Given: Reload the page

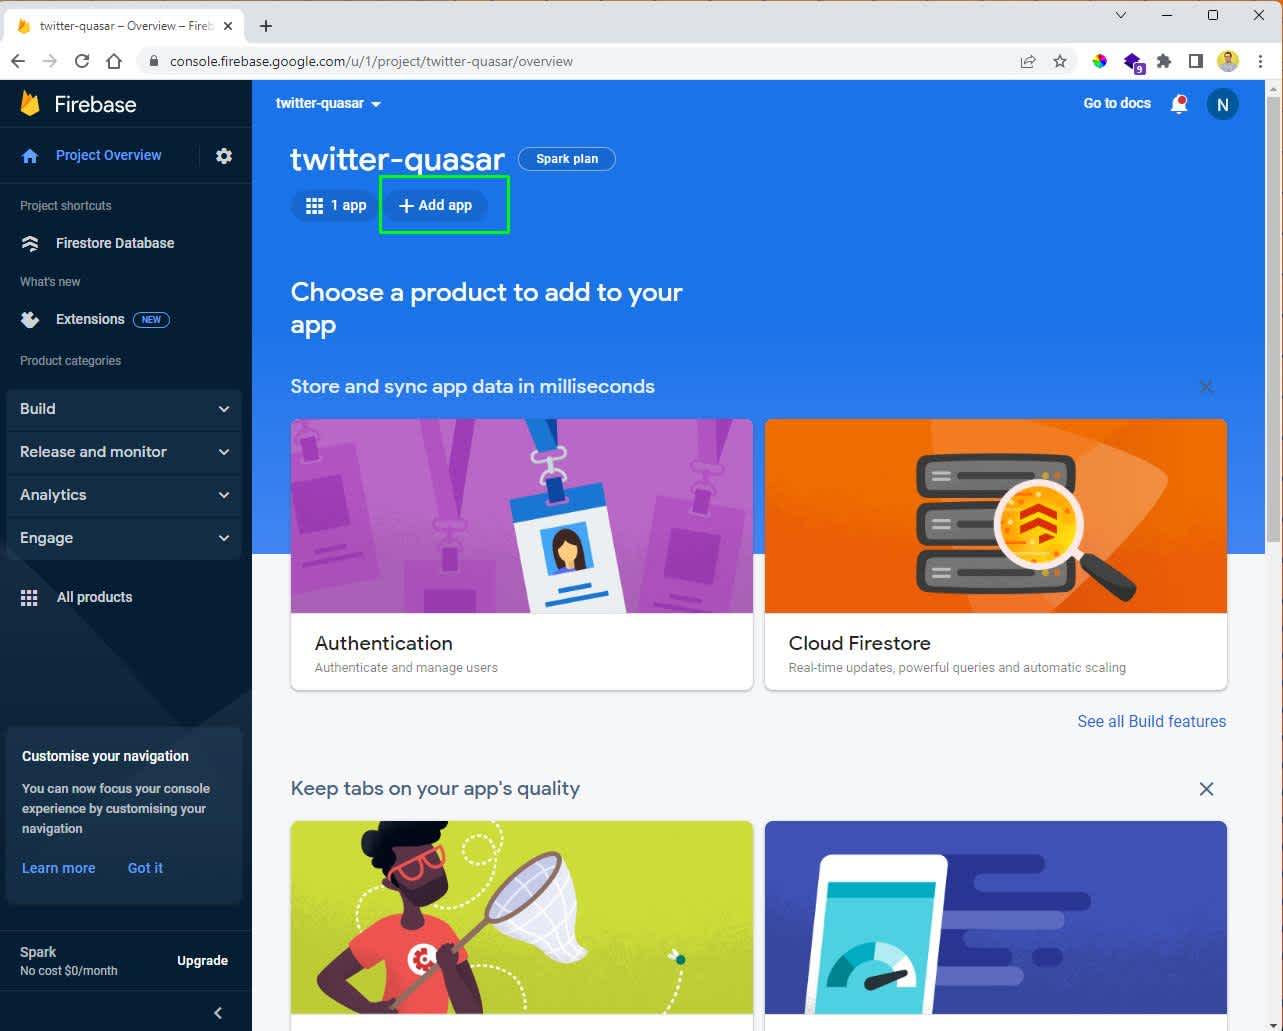Looking at the screenshot, I should [x=82, y=61].
